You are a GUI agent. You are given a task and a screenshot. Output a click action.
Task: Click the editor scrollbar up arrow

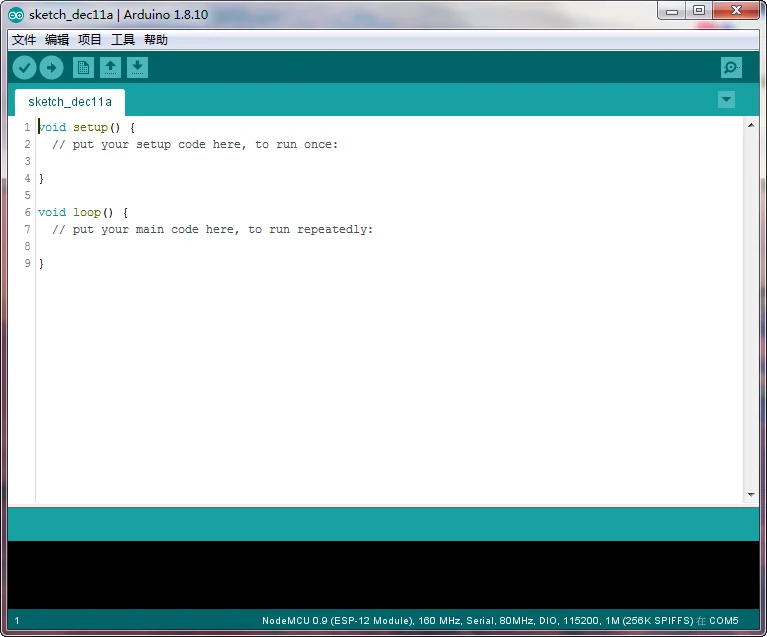tap(751, 125)
